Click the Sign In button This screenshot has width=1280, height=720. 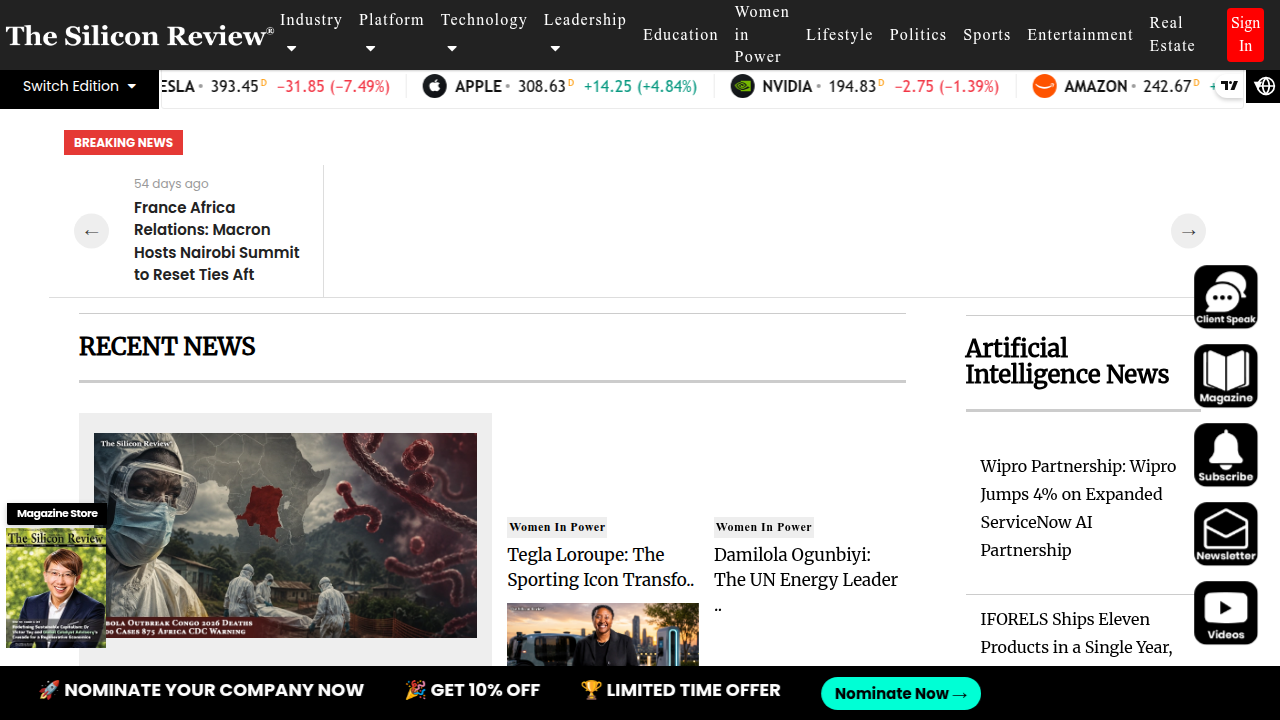1245,34
